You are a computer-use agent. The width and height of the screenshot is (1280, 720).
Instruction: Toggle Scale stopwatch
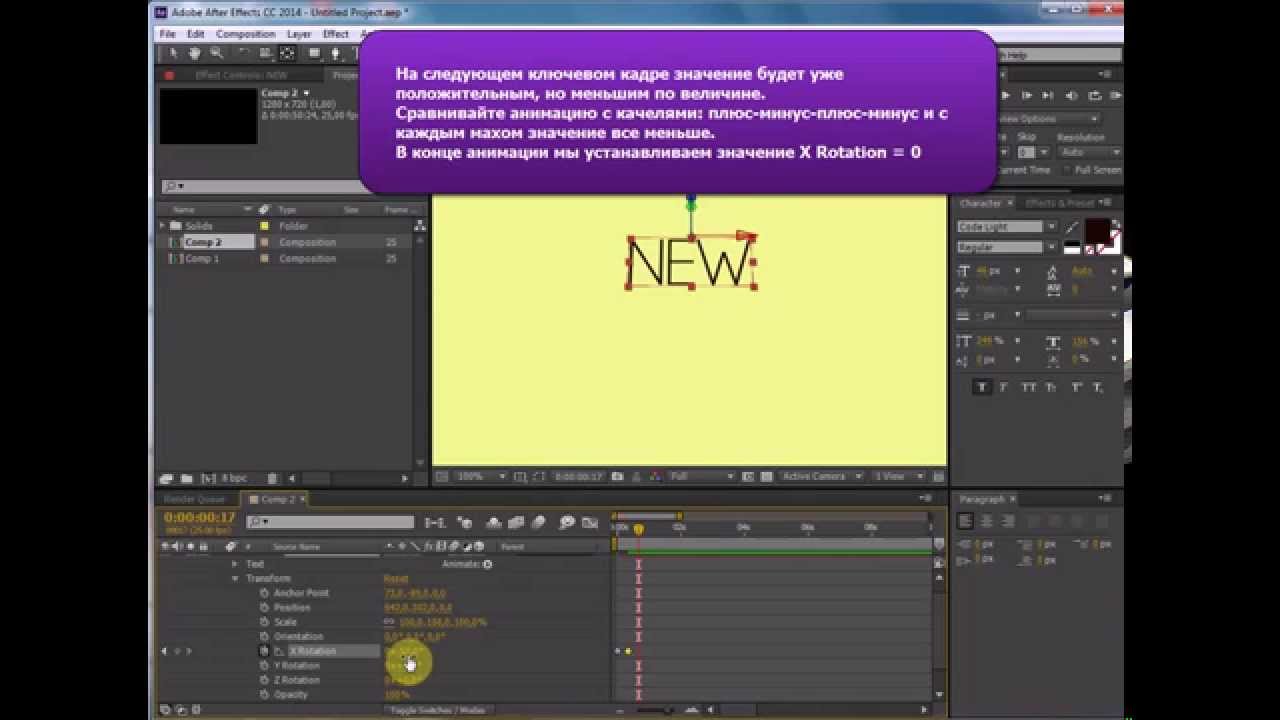click(264, 622)
